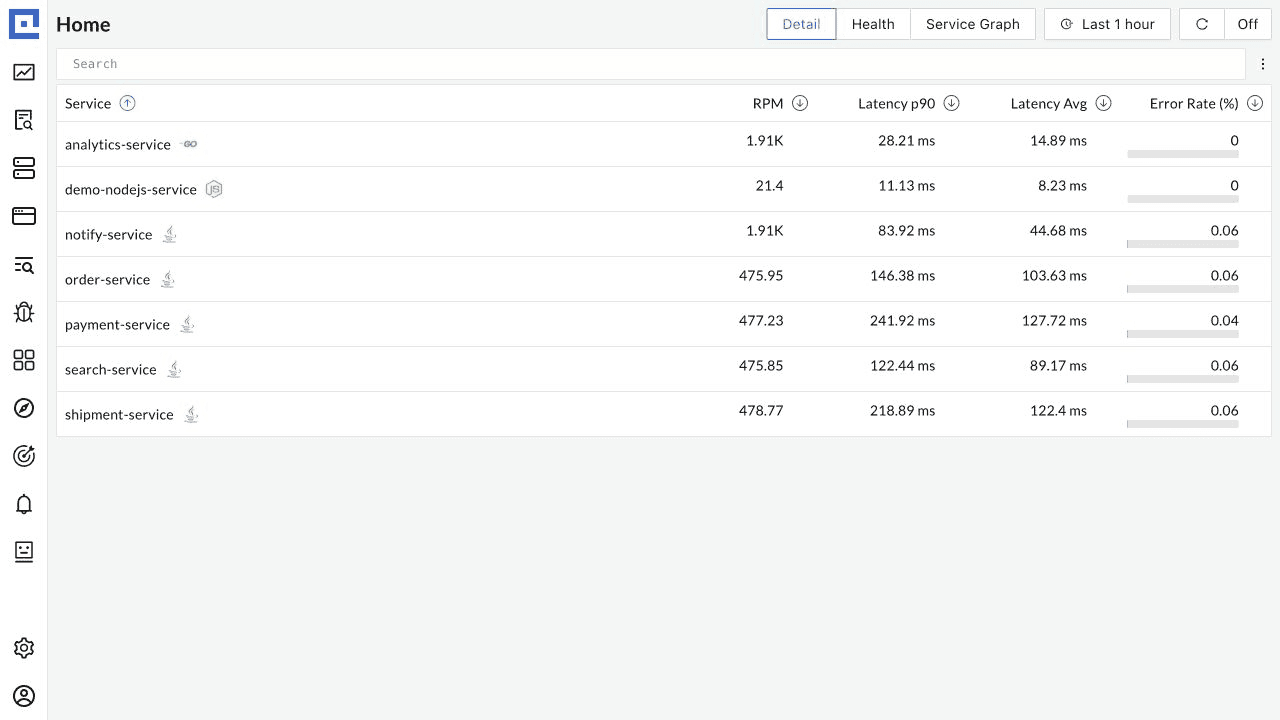Open the browser window sidebar icon

click(24, 216)
